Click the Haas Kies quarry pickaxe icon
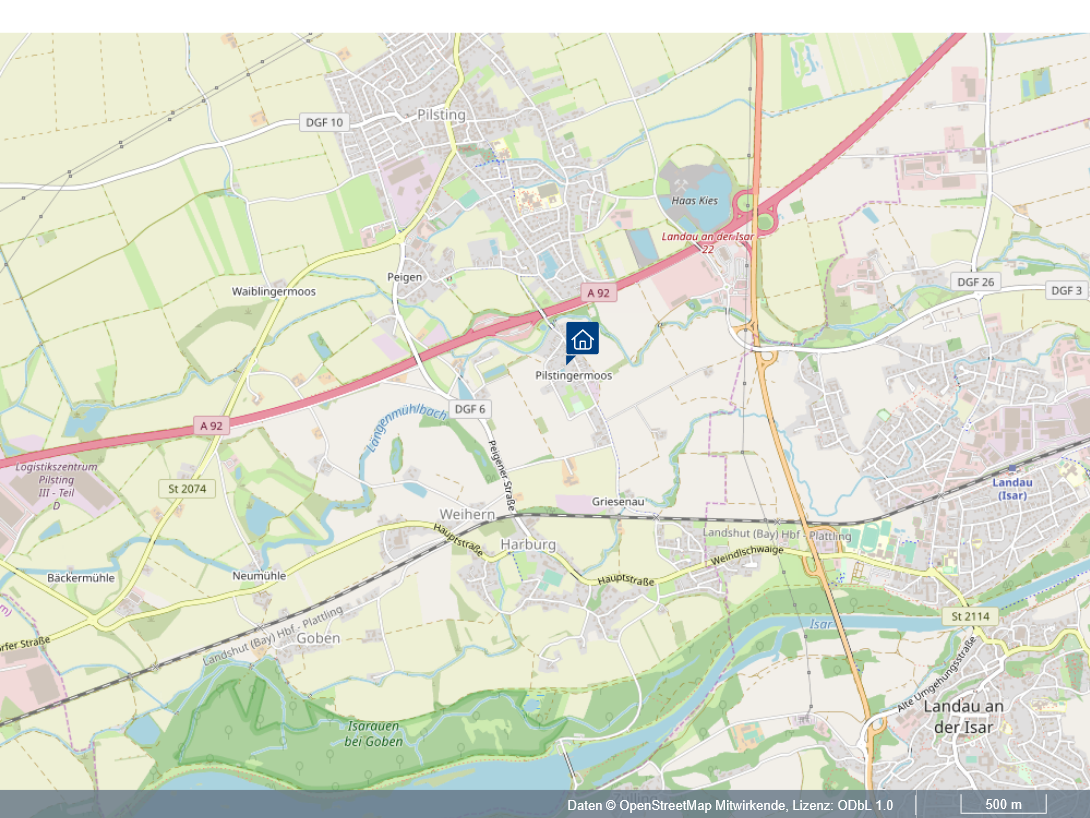The image size is (1090, 818). coord(681,186)
